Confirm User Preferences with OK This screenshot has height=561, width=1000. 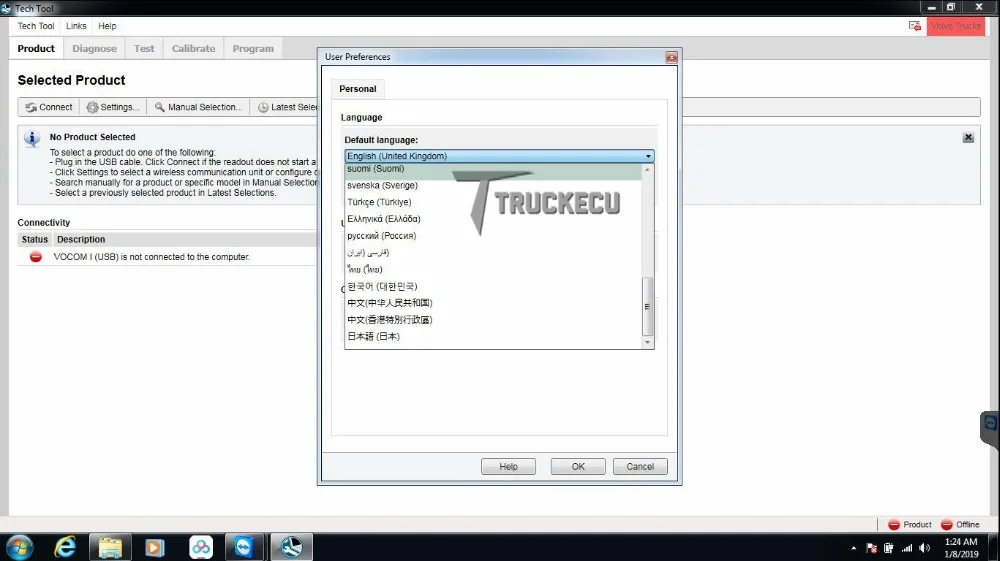click(x=578, y=467)
